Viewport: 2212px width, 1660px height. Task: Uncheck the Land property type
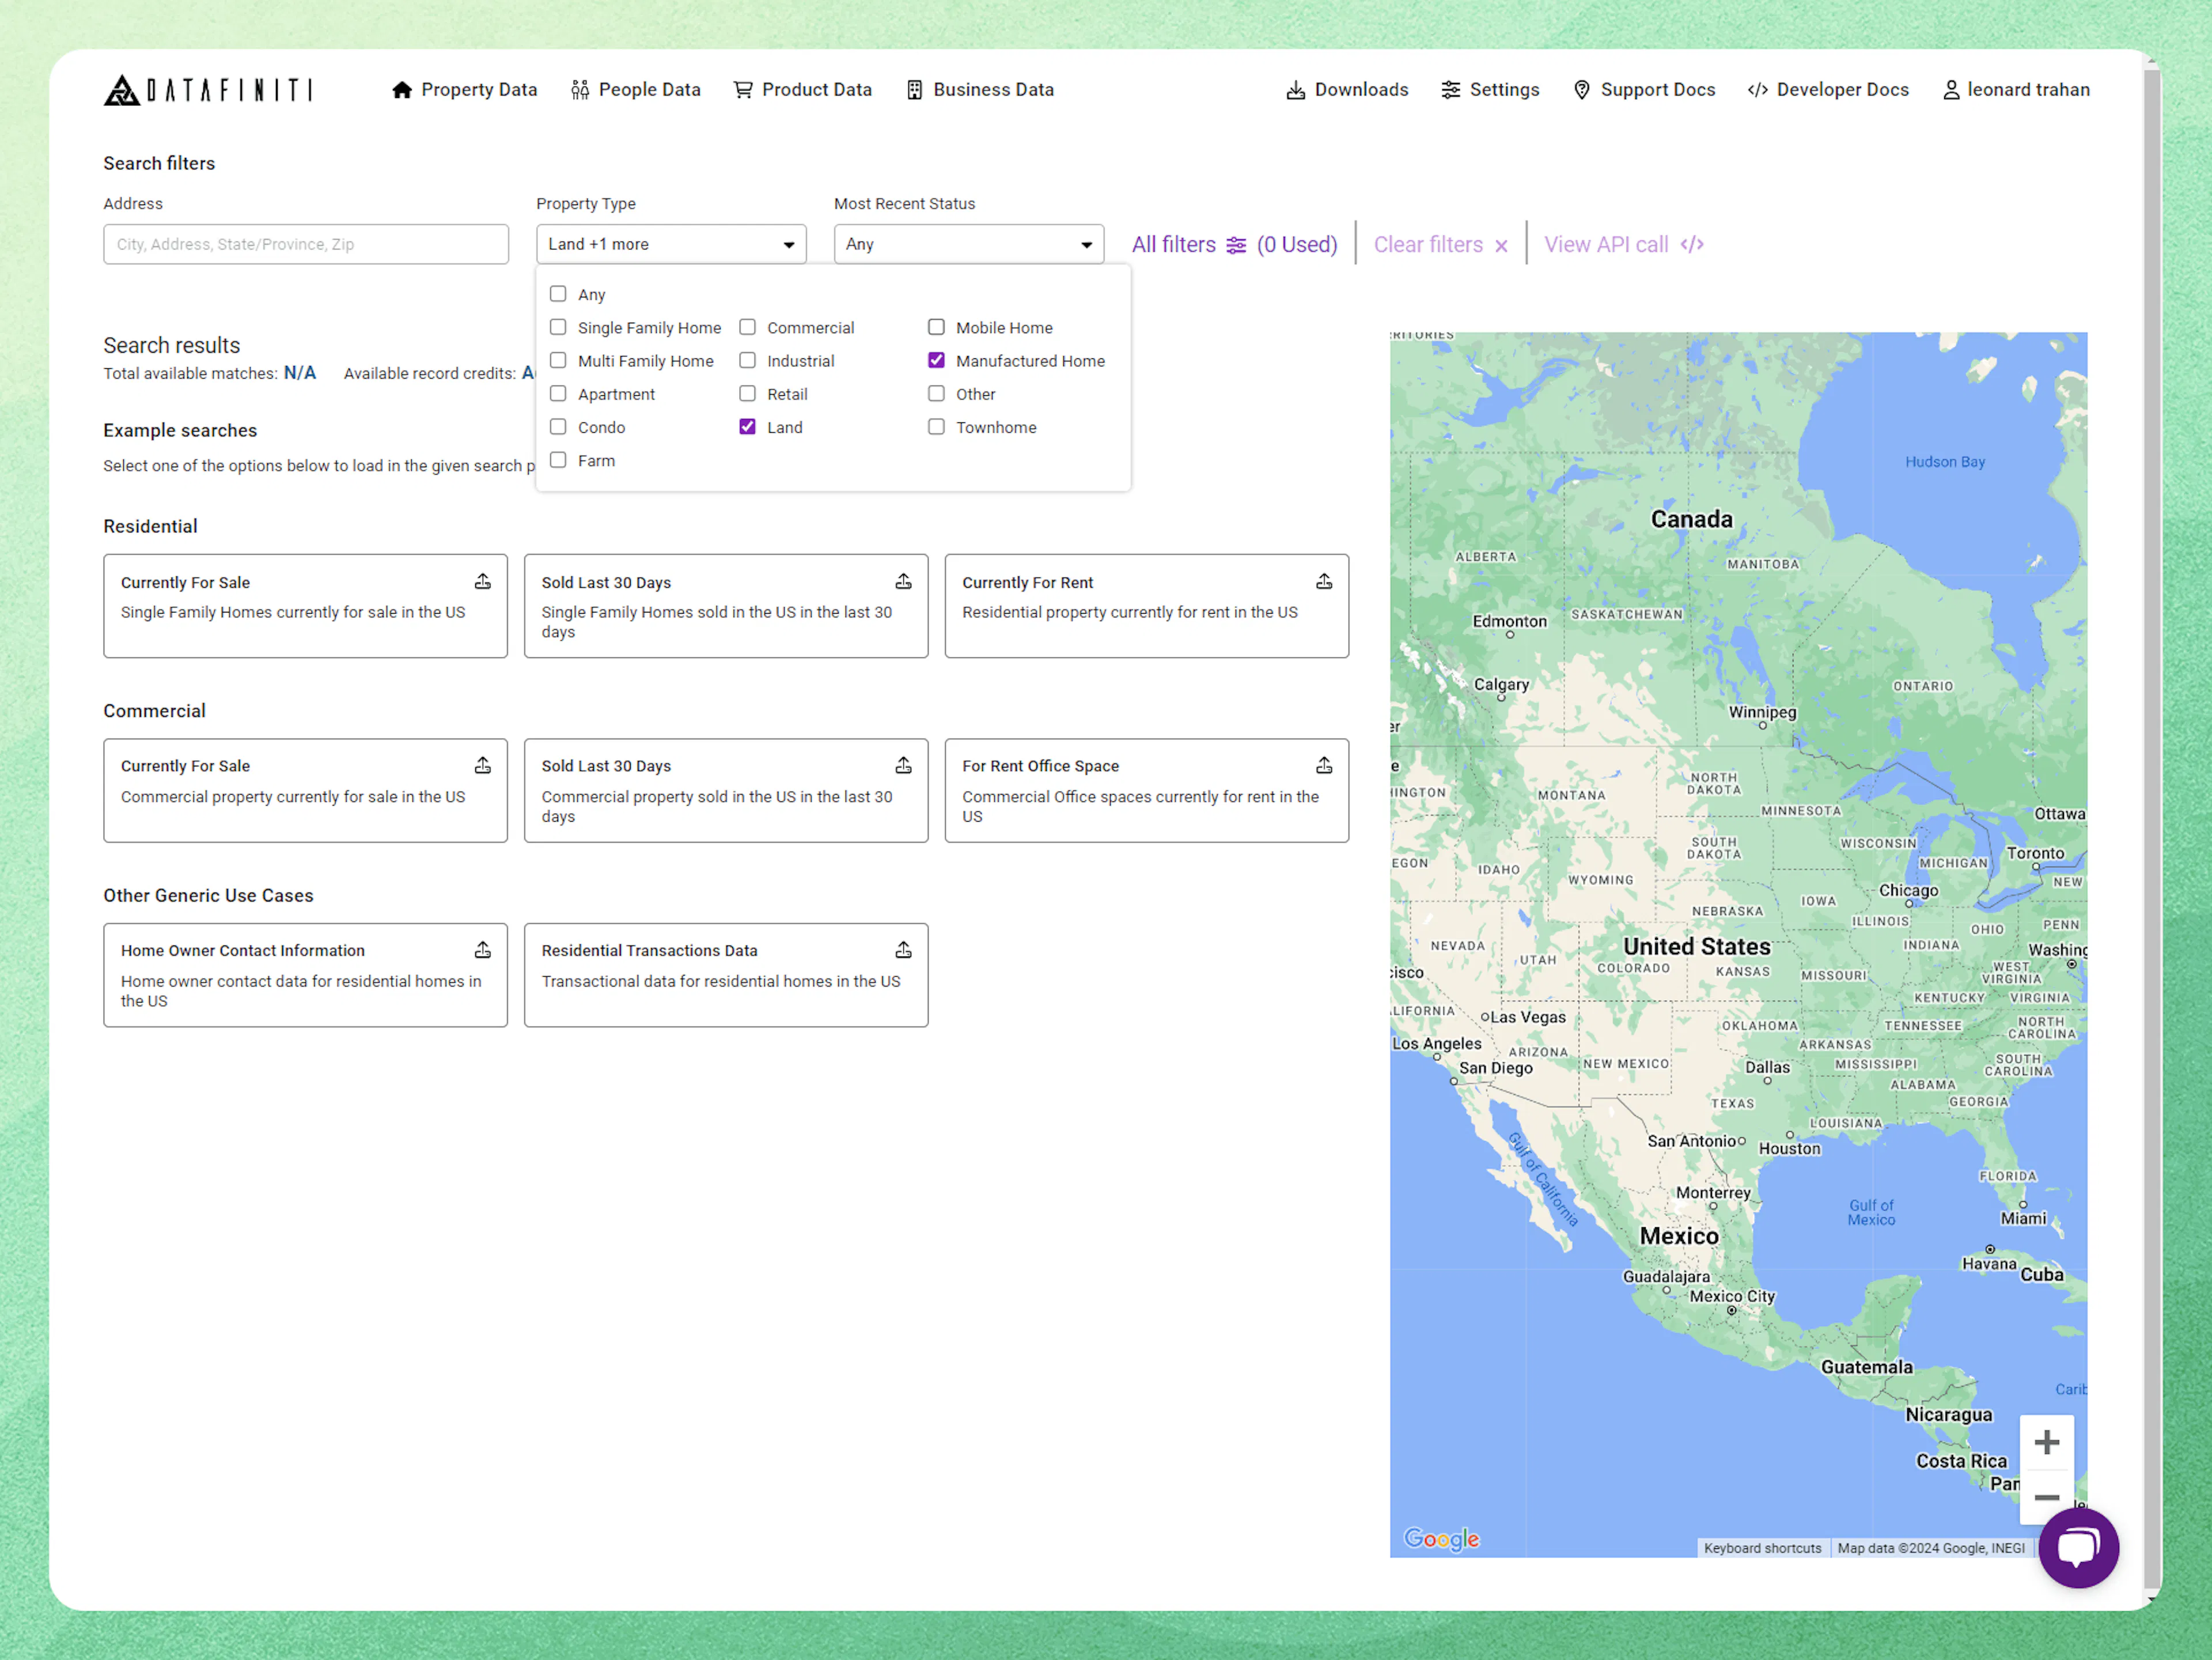pyautogui.click(x=747, y=427)
